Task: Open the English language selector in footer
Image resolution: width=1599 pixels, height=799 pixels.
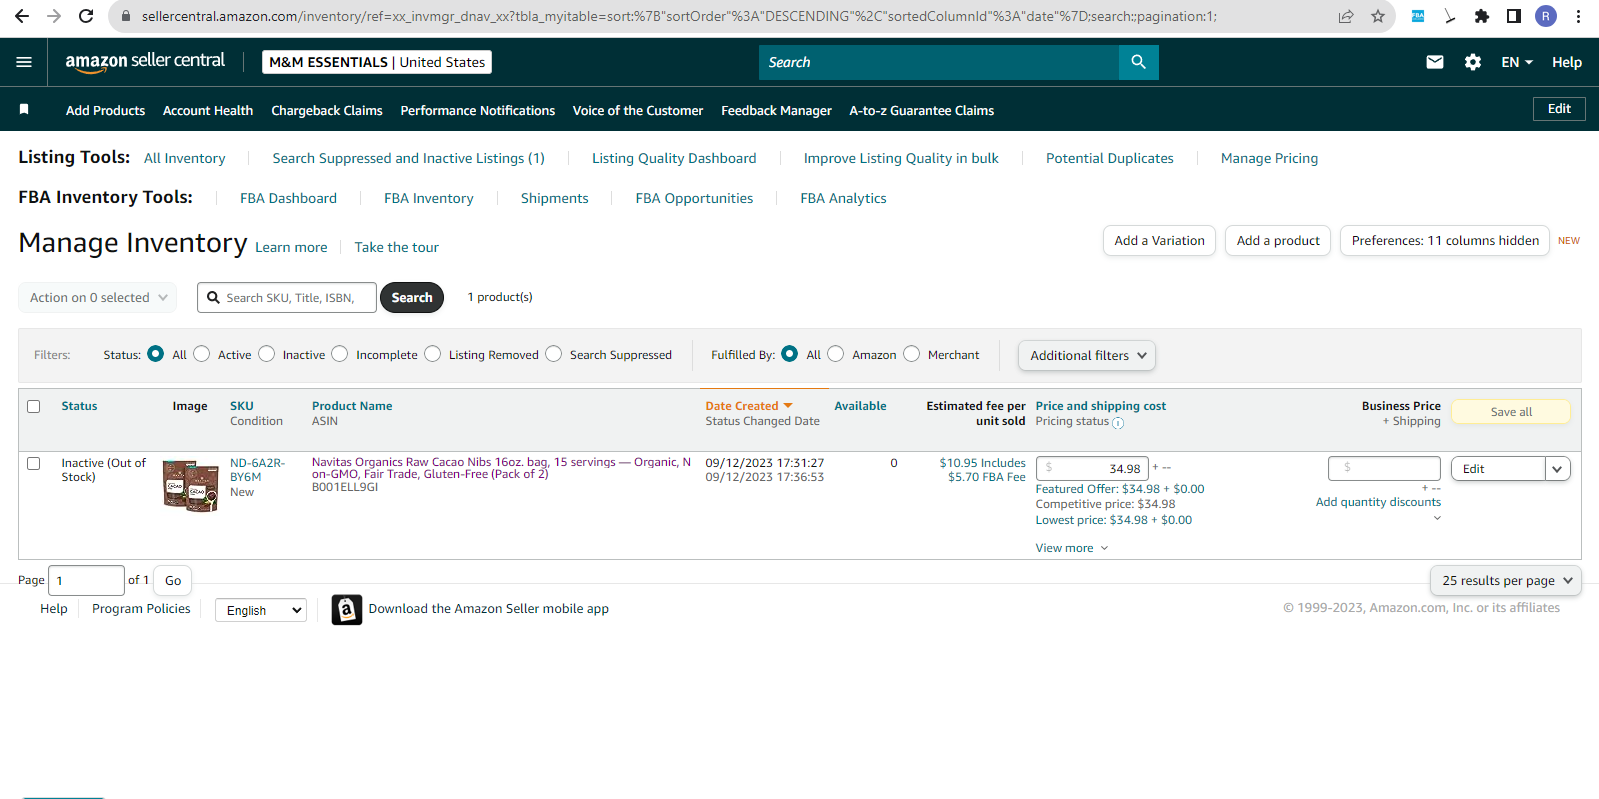Action: coord(261,610)
